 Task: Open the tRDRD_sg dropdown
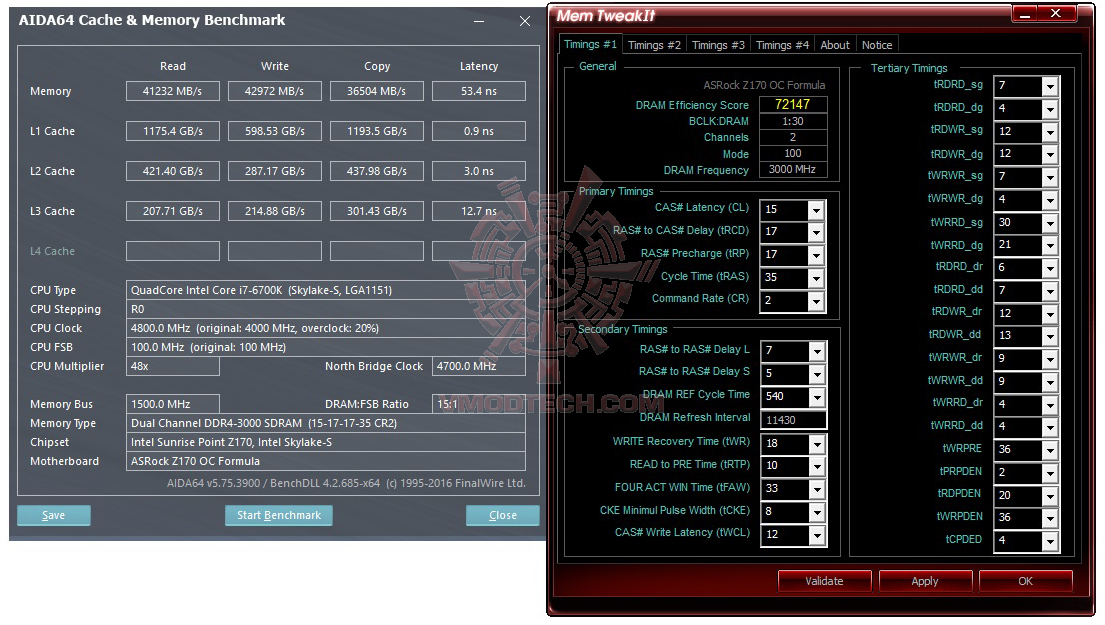(x=1050, y=86)
